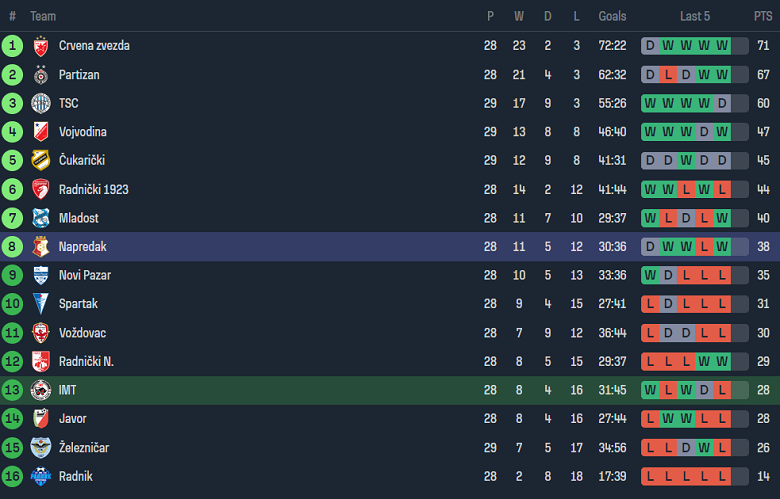This screenshot has height=499, width=780.
Task: Click the IMT team badge
Action: pos(41,390)
